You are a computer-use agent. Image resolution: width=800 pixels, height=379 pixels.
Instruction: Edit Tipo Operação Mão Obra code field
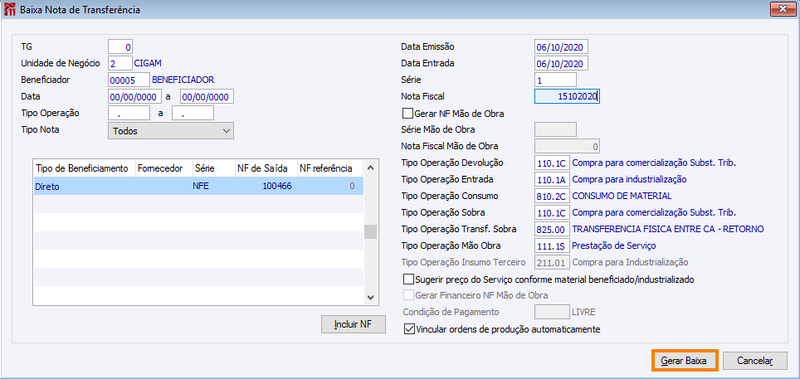[x=552, y=246]
